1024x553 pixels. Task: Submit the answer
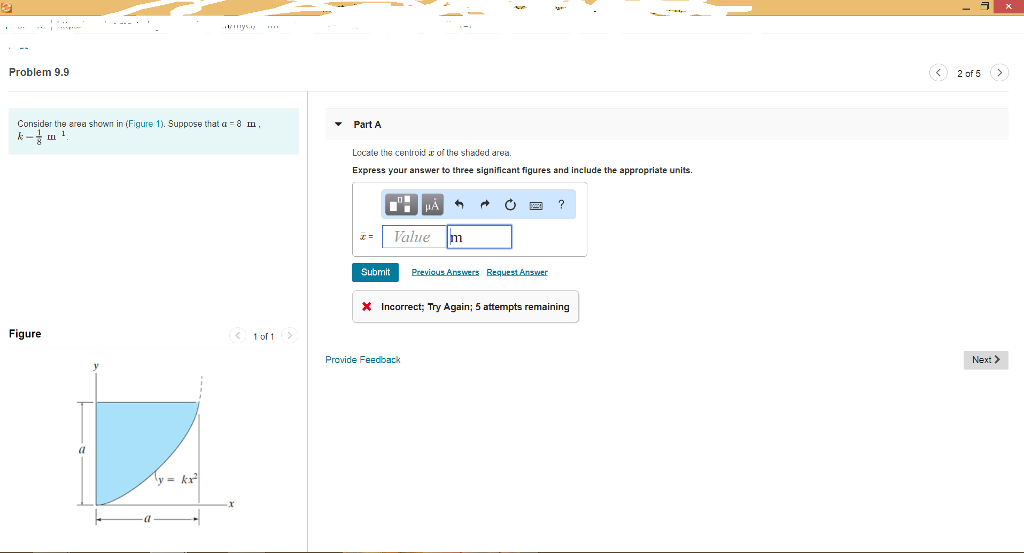click(x=376, y=272)
